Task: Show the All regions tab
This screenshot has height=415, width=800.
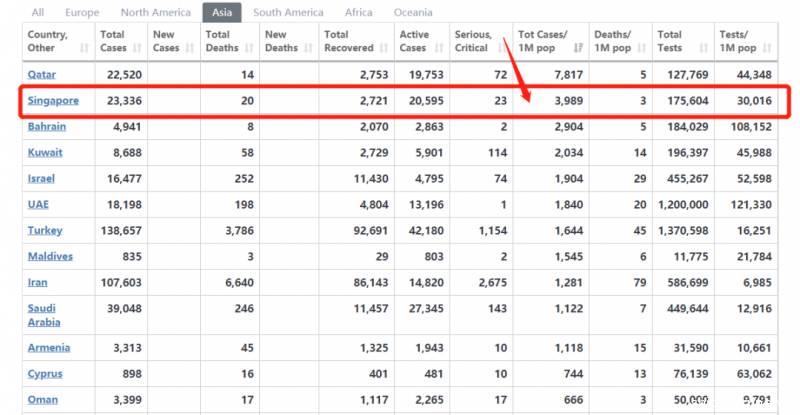Action: point(38,13)
